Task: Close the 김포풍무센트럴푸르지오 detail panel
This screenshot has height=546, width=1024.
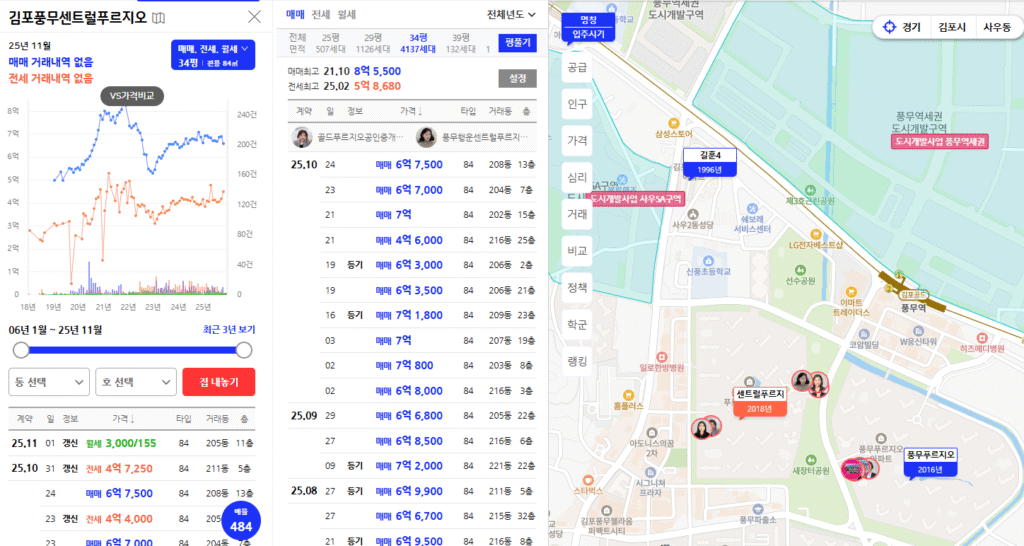Action: pos(255,17)
